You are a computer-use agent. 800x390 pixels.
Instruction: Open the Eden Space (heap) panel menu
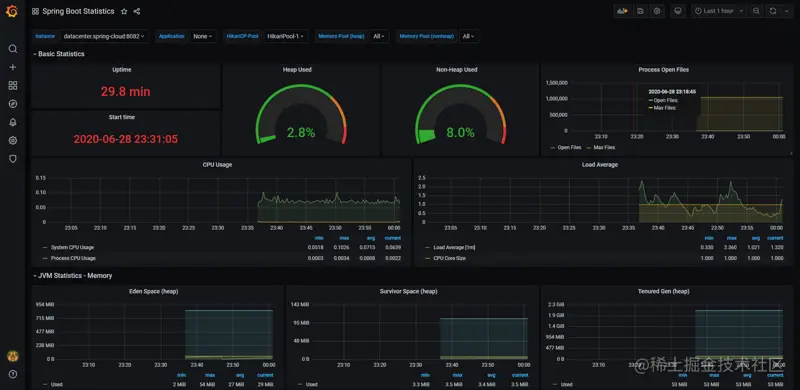[154, 291]
